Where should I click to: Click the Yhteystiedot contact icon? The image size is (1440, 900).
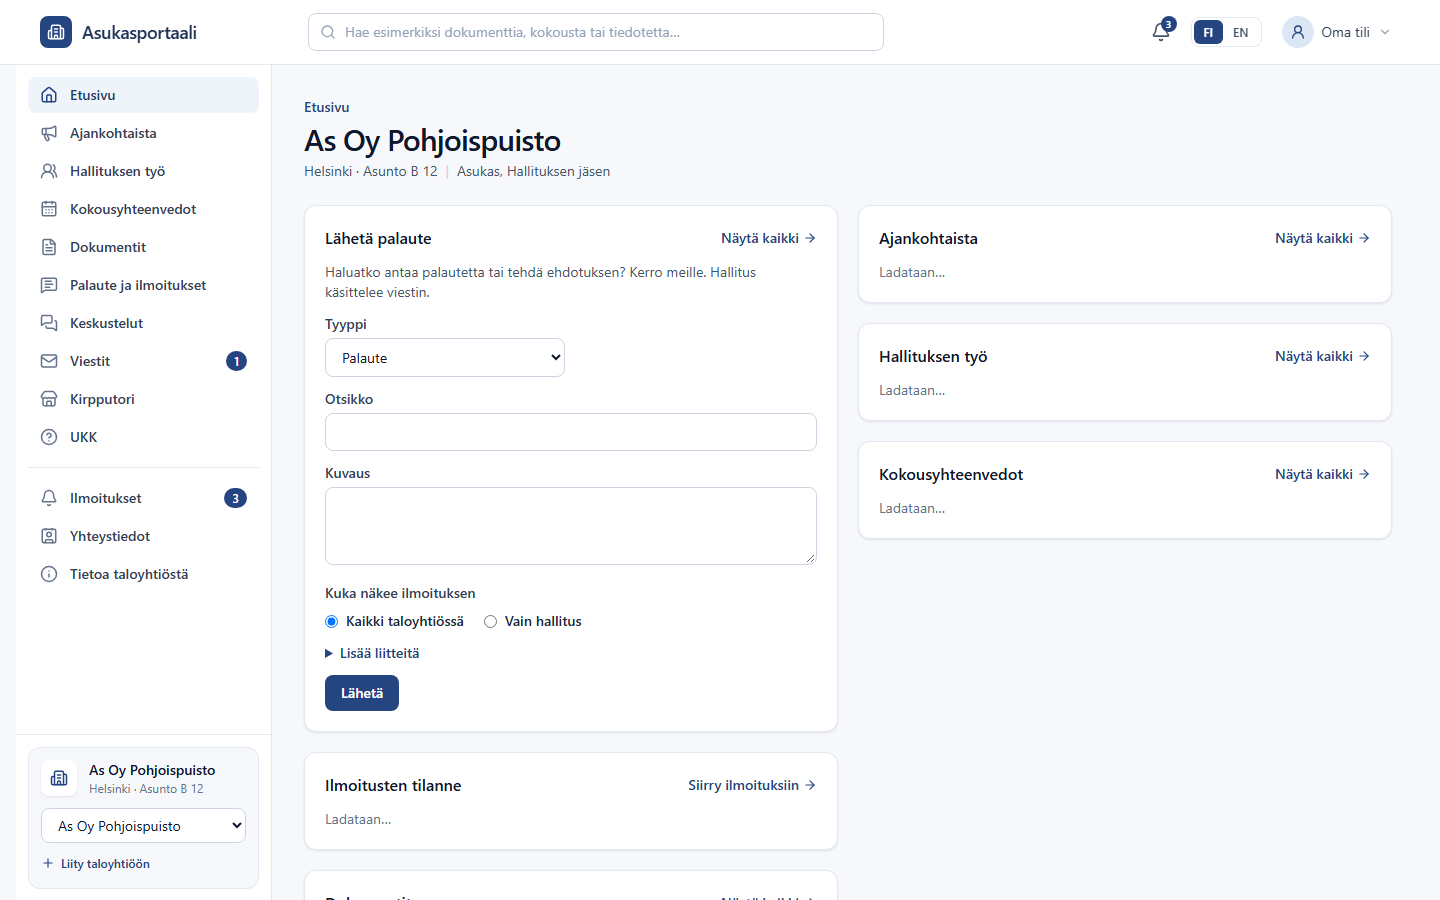coord(49,536)
